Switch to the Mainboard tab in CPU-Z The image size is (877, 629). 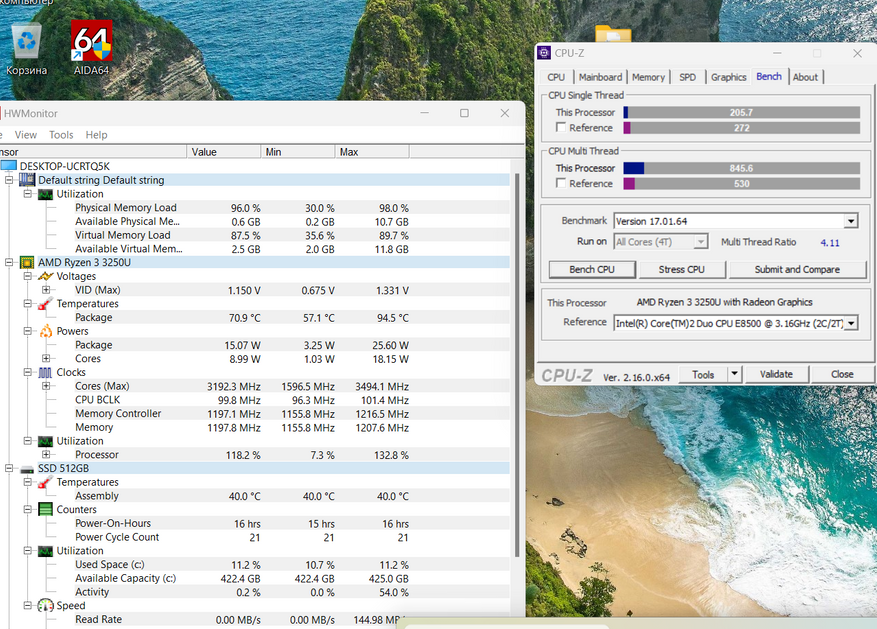pyautogui.click(x=600, y=77)
